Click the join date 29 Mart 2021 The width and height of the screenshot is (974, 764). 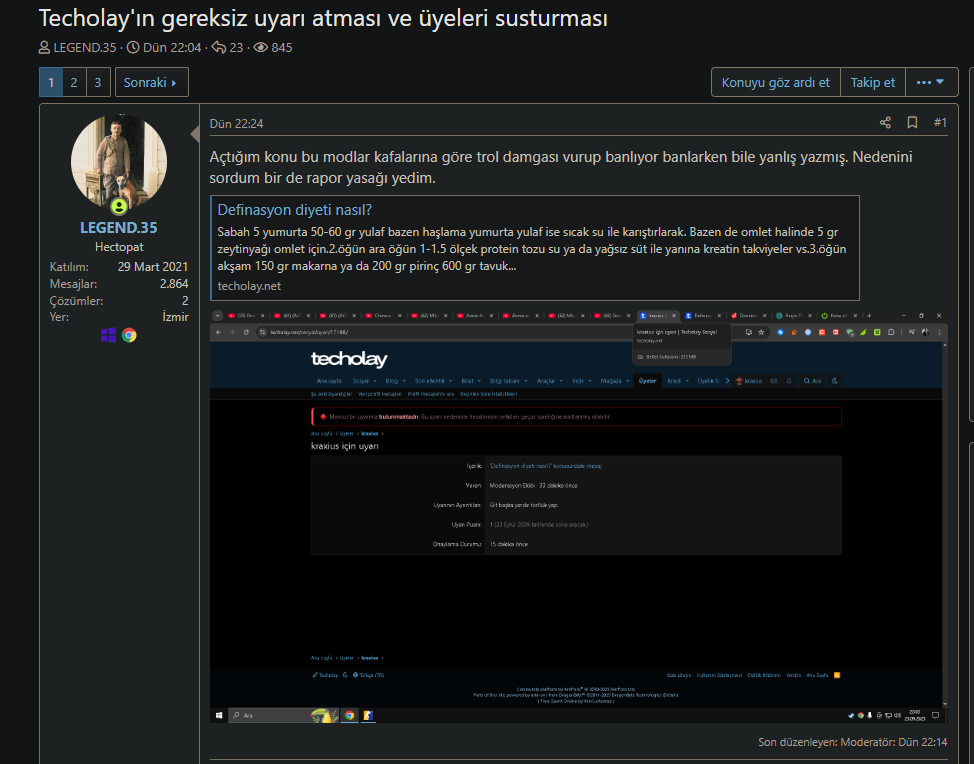coord(153,266)
